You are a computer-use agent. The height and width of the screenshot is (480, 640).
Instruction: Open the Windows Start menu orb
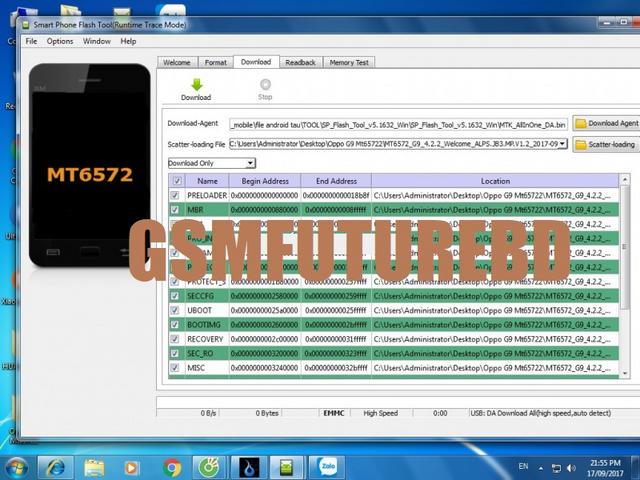coord(15,468)
